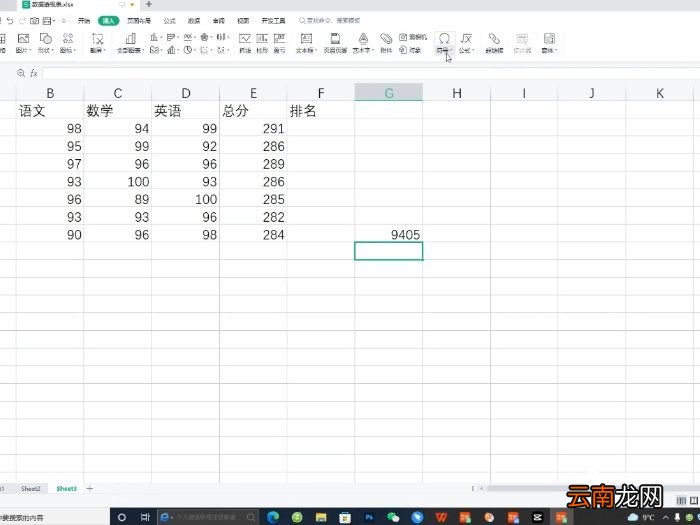The width and height of the screenshot is (700, 525).
Task: Switch to the Home (开始) ribbon tab
Action: [84, 21]
